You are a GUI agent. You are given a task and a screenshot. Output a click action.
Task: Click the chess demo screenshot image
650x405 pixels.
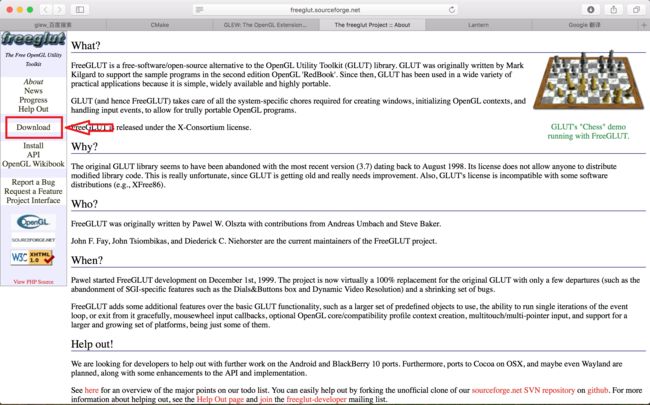coord(588,79)
